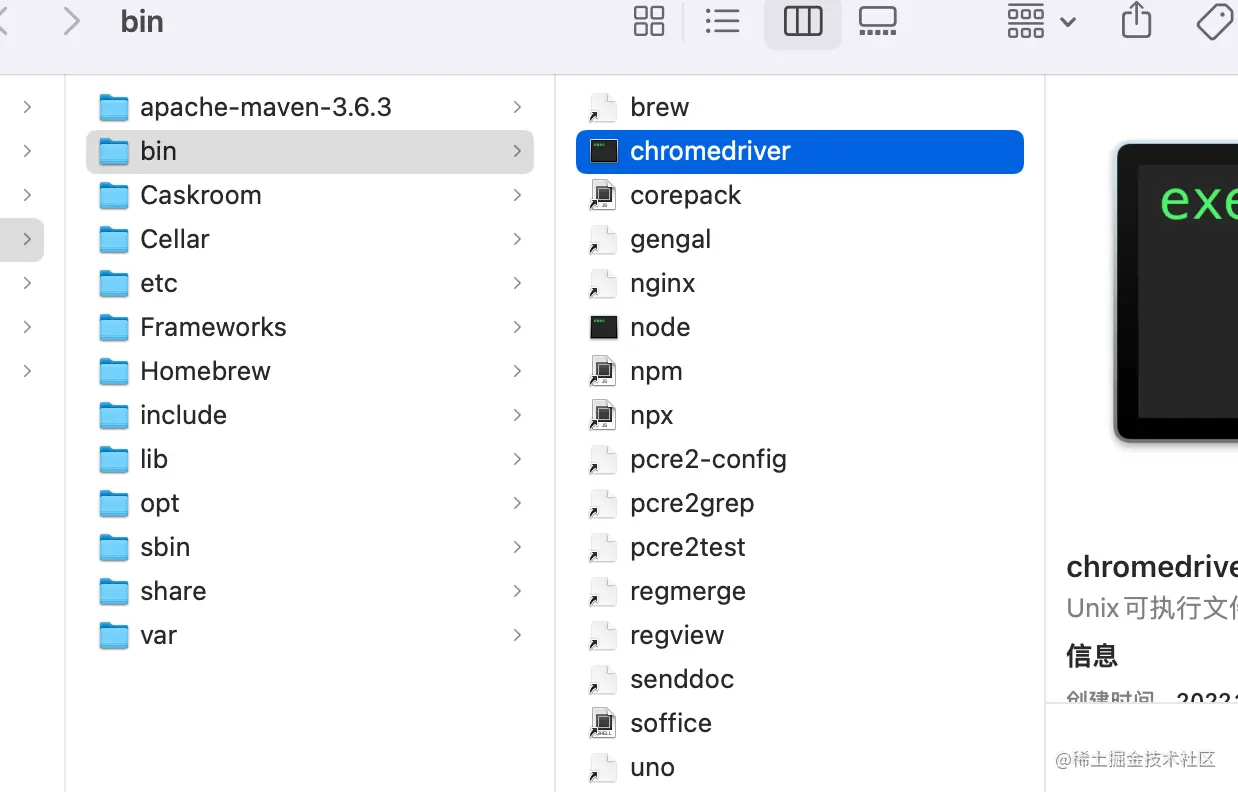The width and height of the screenshot is (1238, 792).
Task: Select the pcre2grep file name
Action: pos(692,504)
